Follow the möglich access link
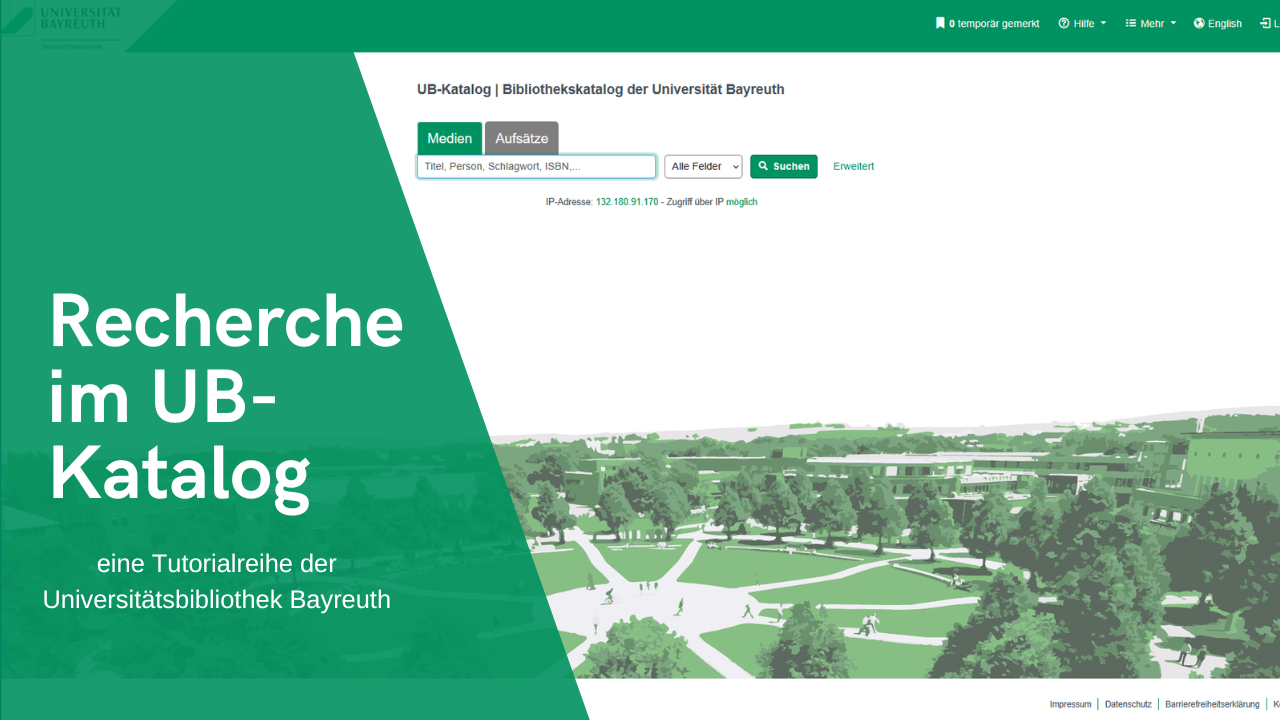Image resolution: width=1280 pixels, height=720 pixels. point(742,202)
